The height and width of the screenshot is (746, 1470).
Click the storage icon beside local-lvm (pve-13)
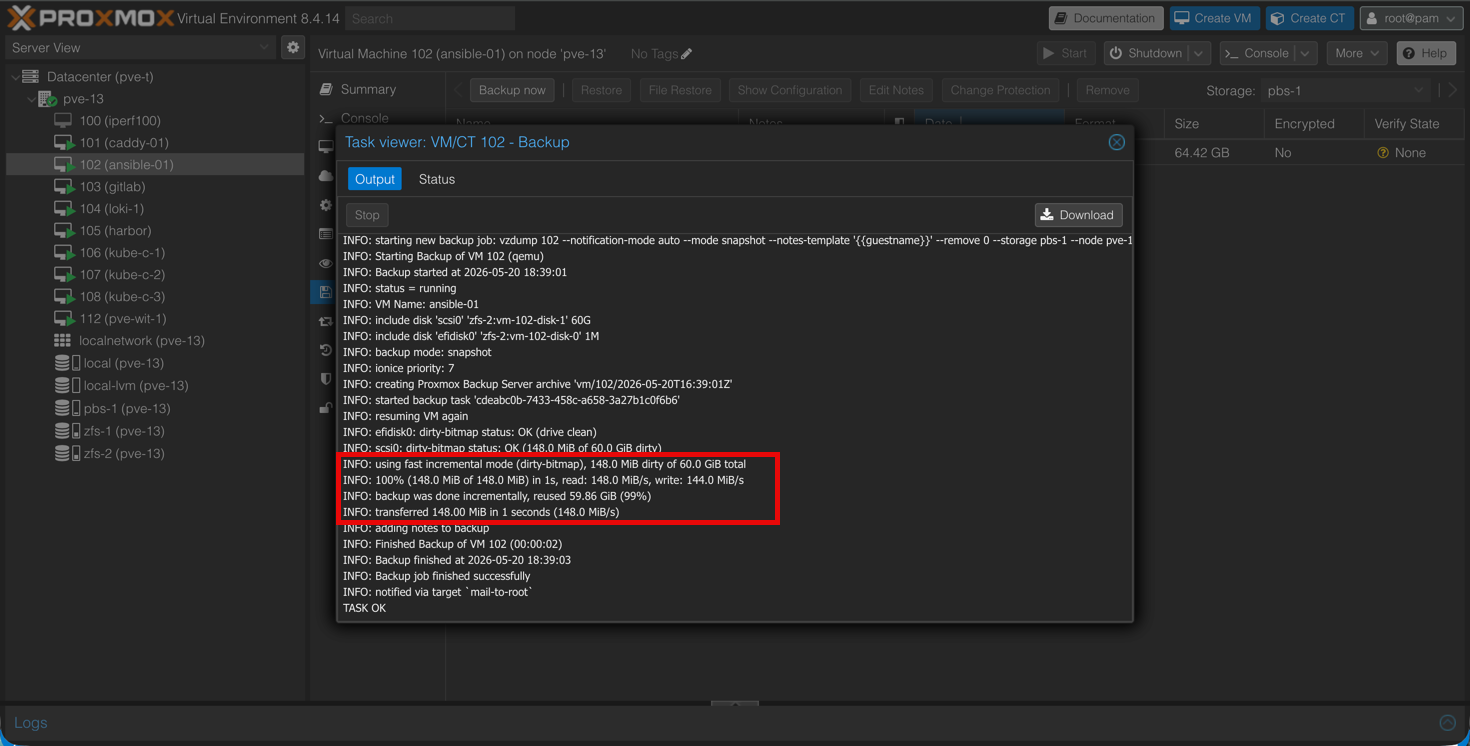coord(67,386)
